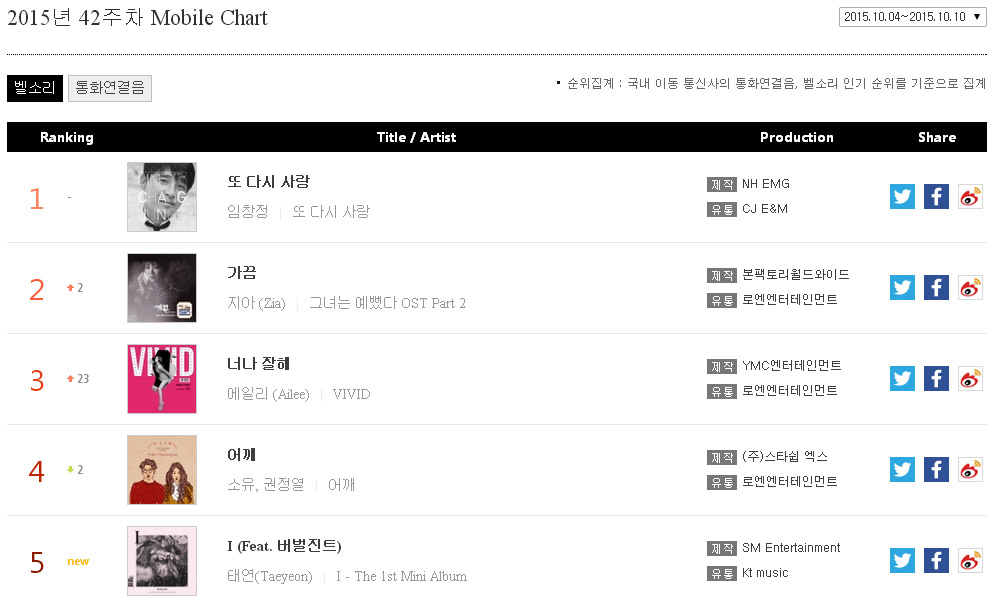Click the 임창정 album cover thumbnail

click(162, 197)
